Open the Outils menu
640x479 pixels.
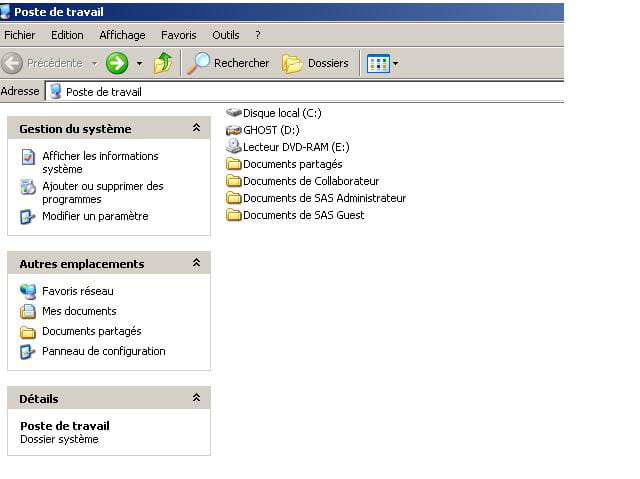pos(226,35)
